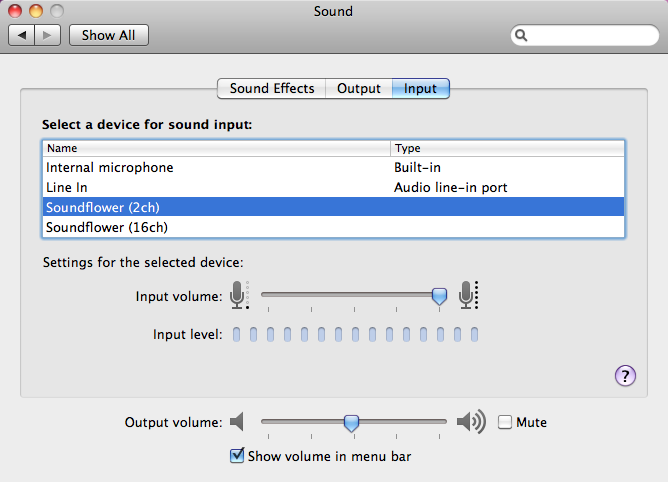
Task: Minimize the Sound window with yellow button
Action: point(36,11)
